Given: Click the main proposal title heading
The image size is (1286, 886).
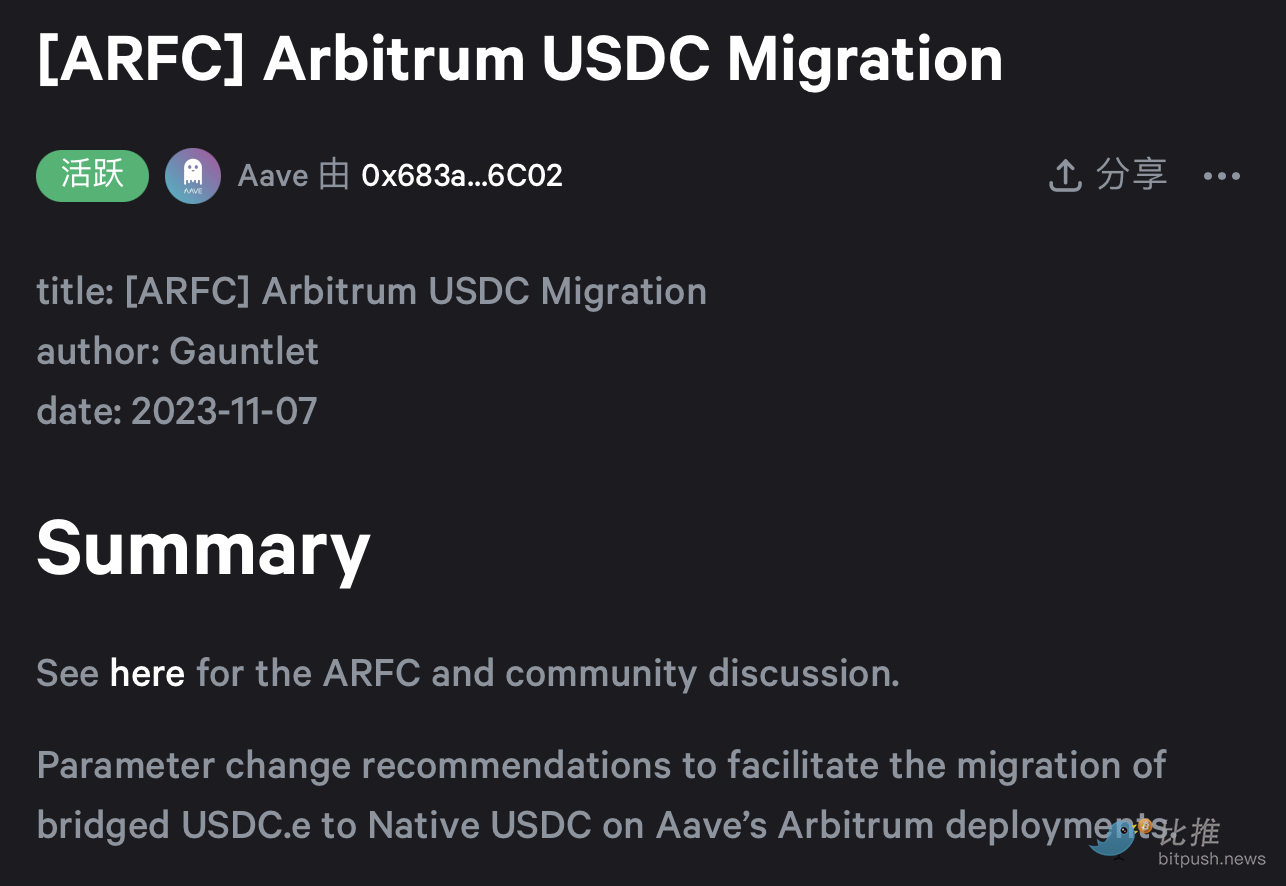Looking at the screenshot, I should (520, 60).
